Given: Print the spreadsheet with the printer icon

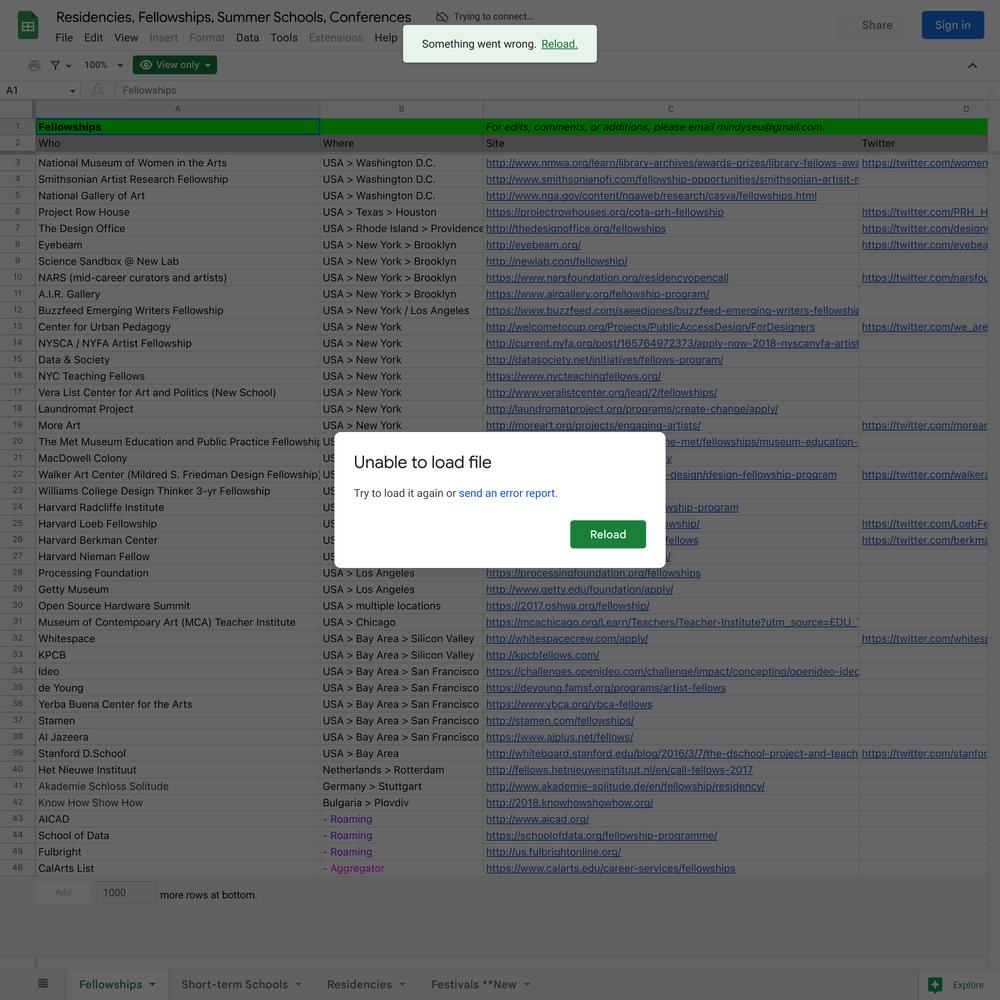Looking at the screenshot, I should pyautogui.click(x=34, y=65).
